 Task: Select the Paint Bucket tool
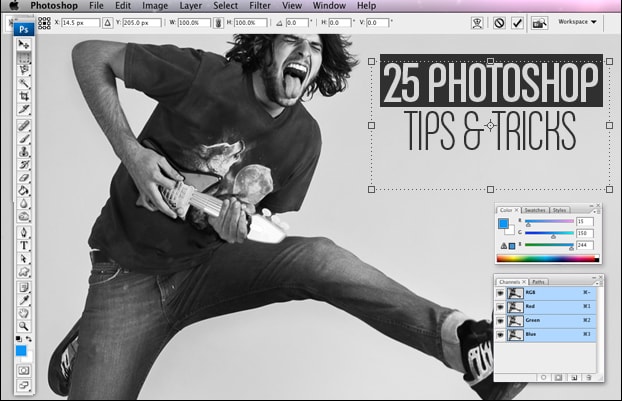(x=24, y=190)
